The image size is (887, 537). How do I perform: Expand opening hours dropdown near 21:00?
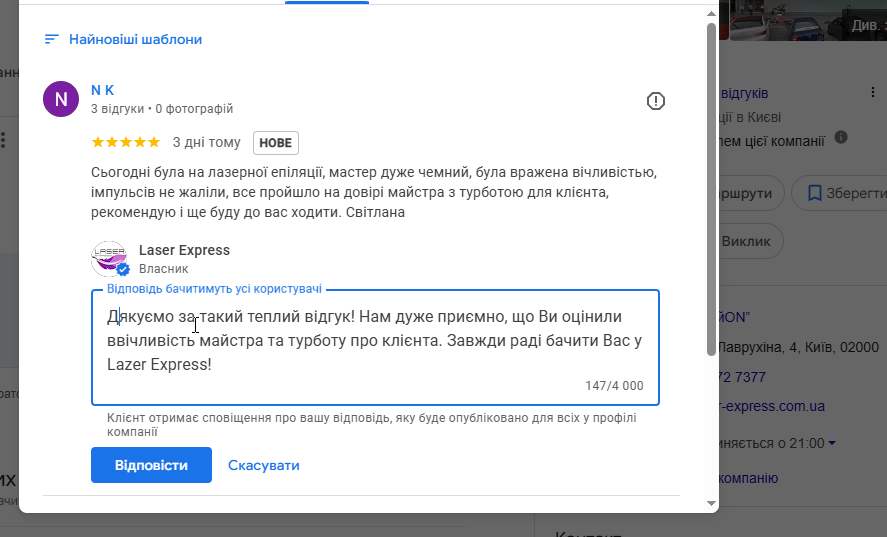point(832,443)
